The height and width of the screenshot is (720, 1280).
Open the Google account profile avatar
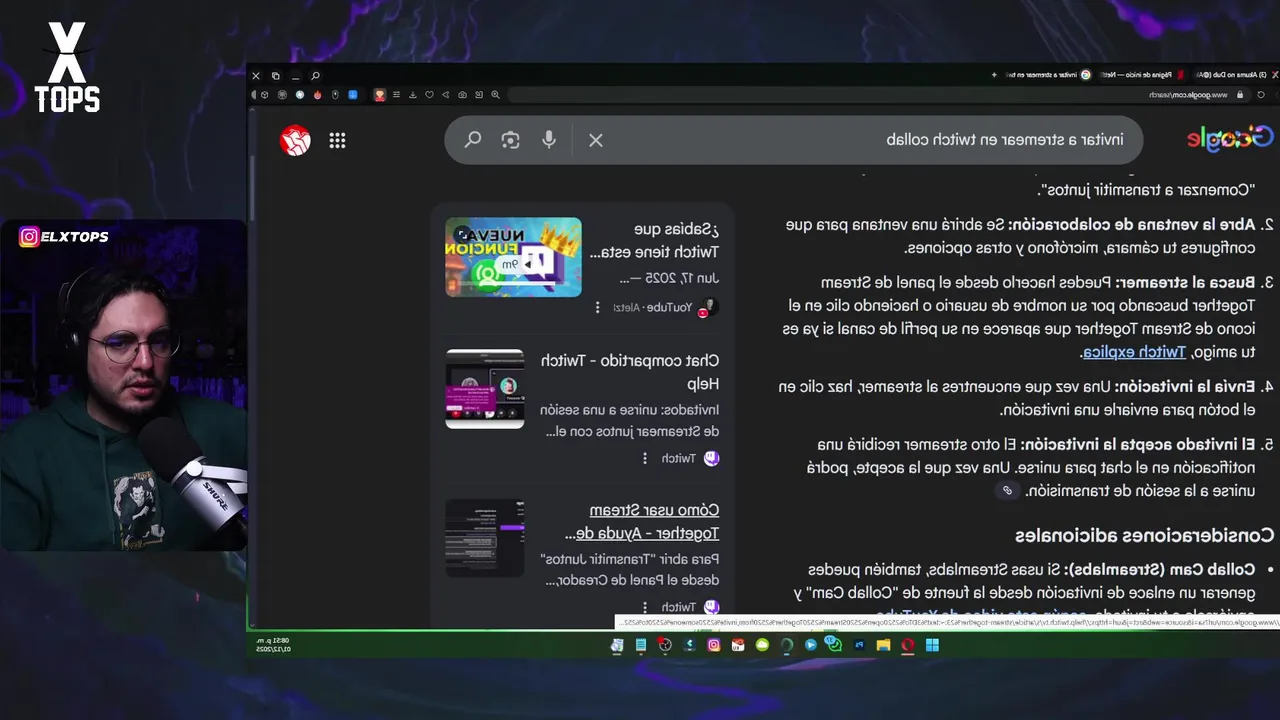click(295, 141)
